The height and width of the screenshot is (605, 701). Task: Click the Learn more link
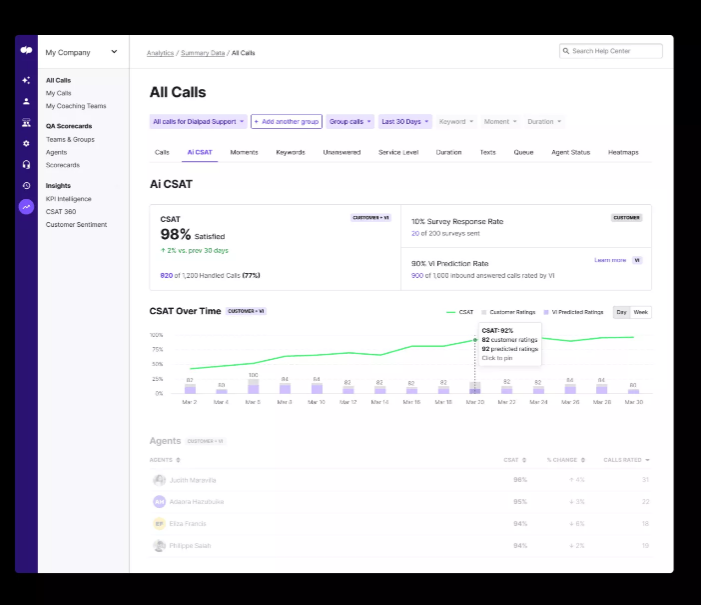609,260
